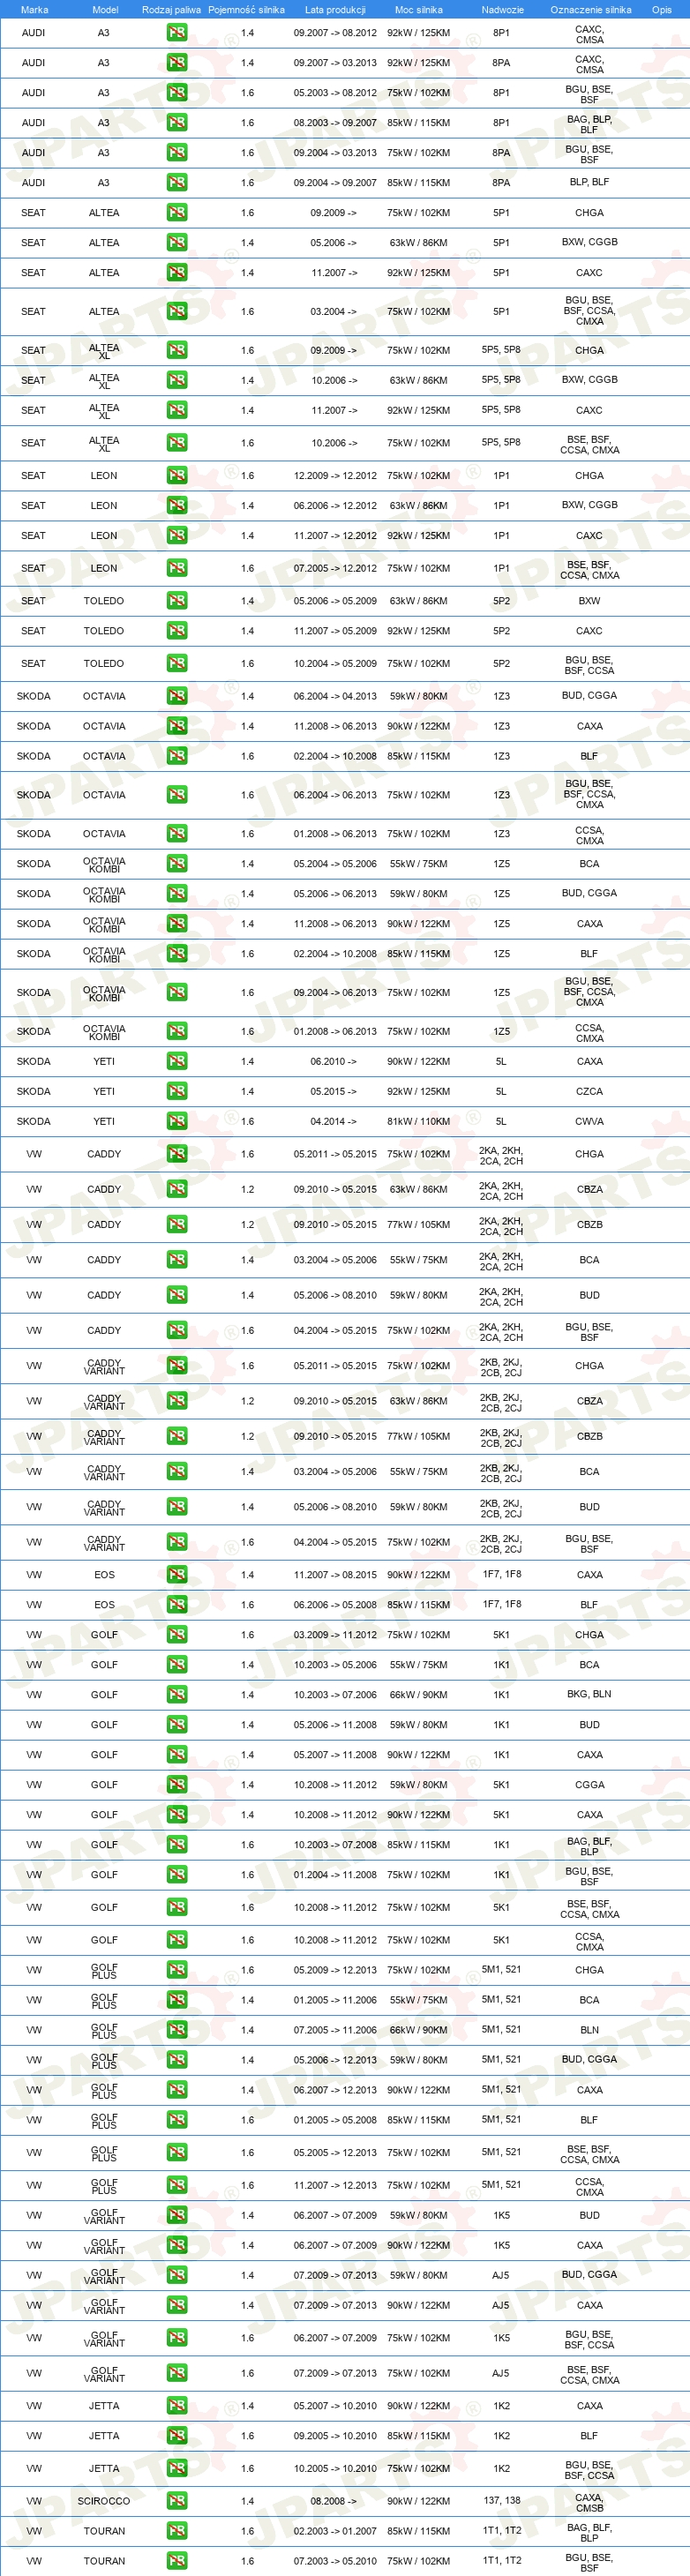Click the Model column header

coord(105,9)
